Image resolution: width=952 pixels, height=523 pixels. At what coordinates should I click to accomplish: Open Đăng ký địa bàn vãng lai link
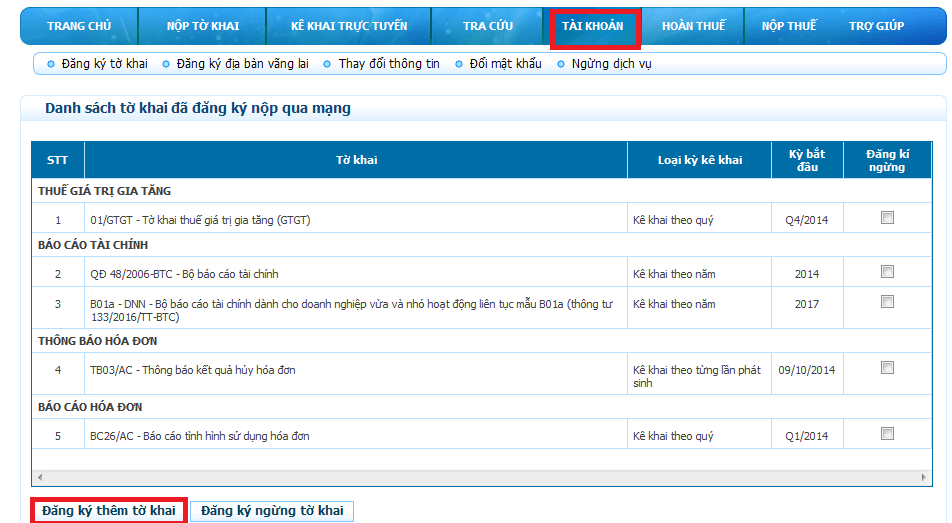(242, 64)
